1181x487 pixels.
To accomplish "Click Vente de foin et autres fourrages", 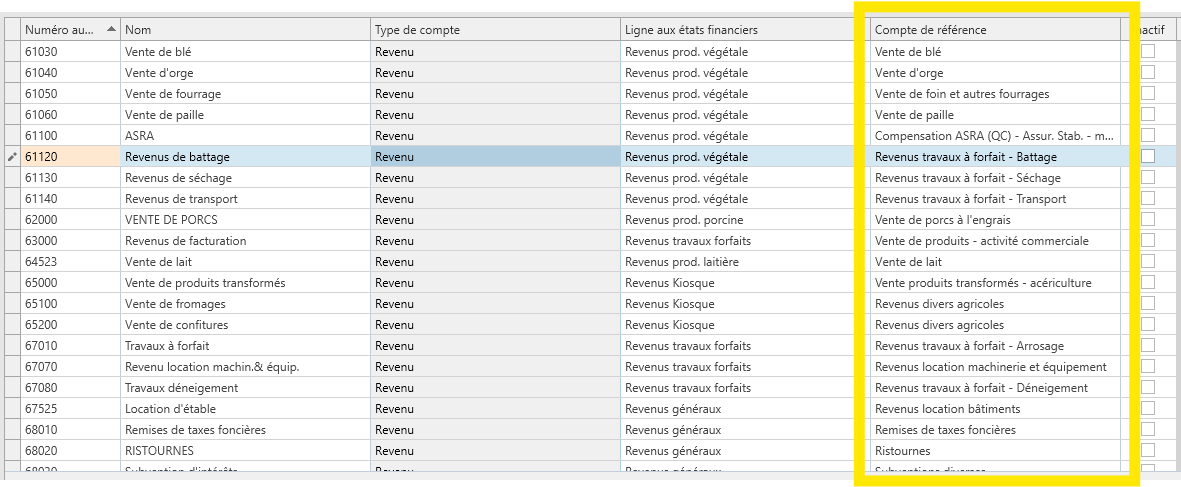I will click(994, 94).
